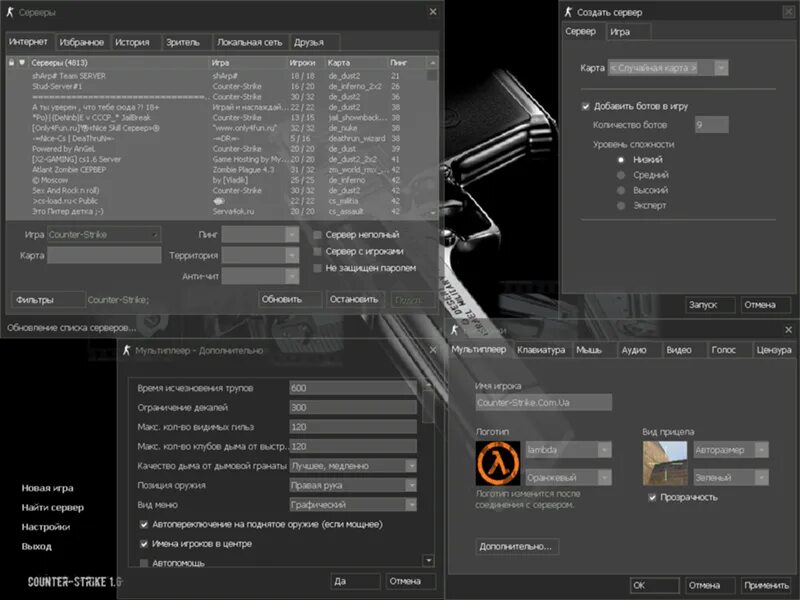Open the 'Анти-чит' filter dropdown
The width and height of the screenshot is (800, 600).
coord(260,276)
